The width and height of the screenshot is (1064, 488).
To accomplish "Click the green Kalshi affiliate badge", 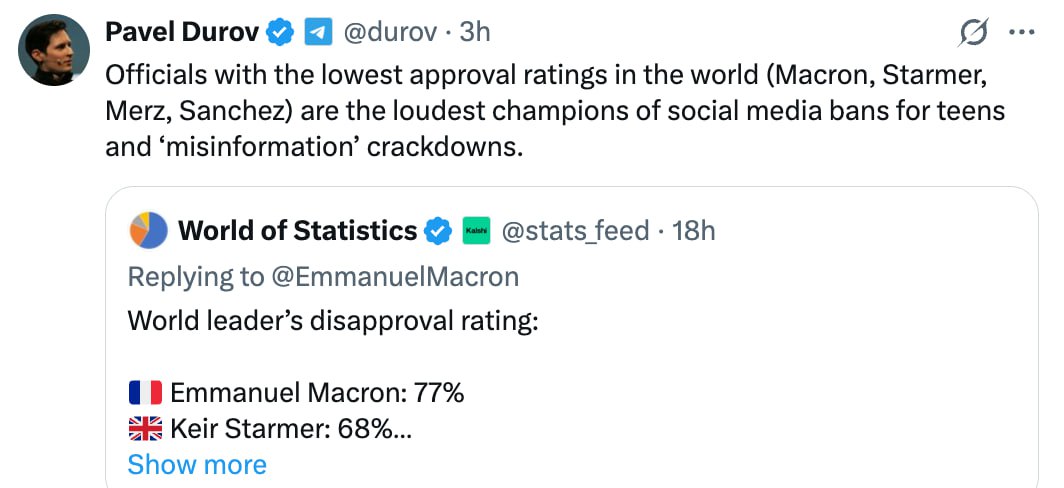I will (x=475, y=231).
